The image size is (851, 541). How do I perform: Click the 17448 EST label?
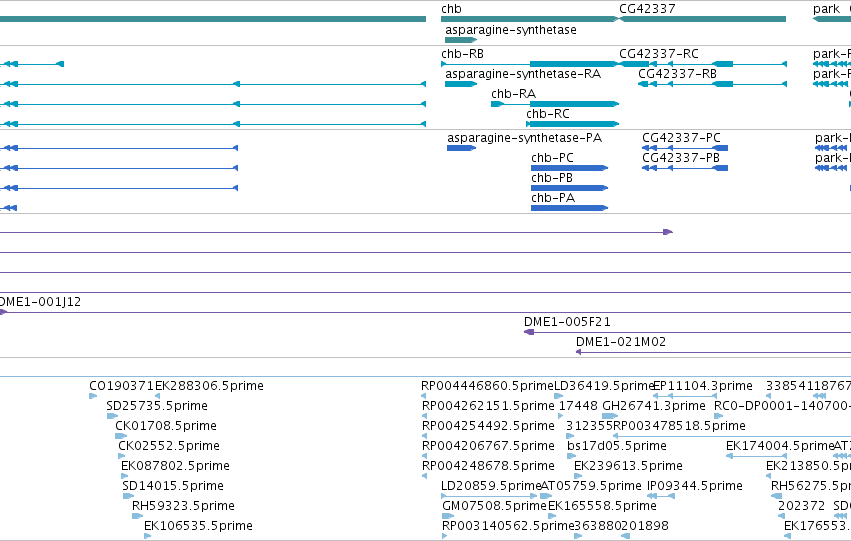[578, 406]
